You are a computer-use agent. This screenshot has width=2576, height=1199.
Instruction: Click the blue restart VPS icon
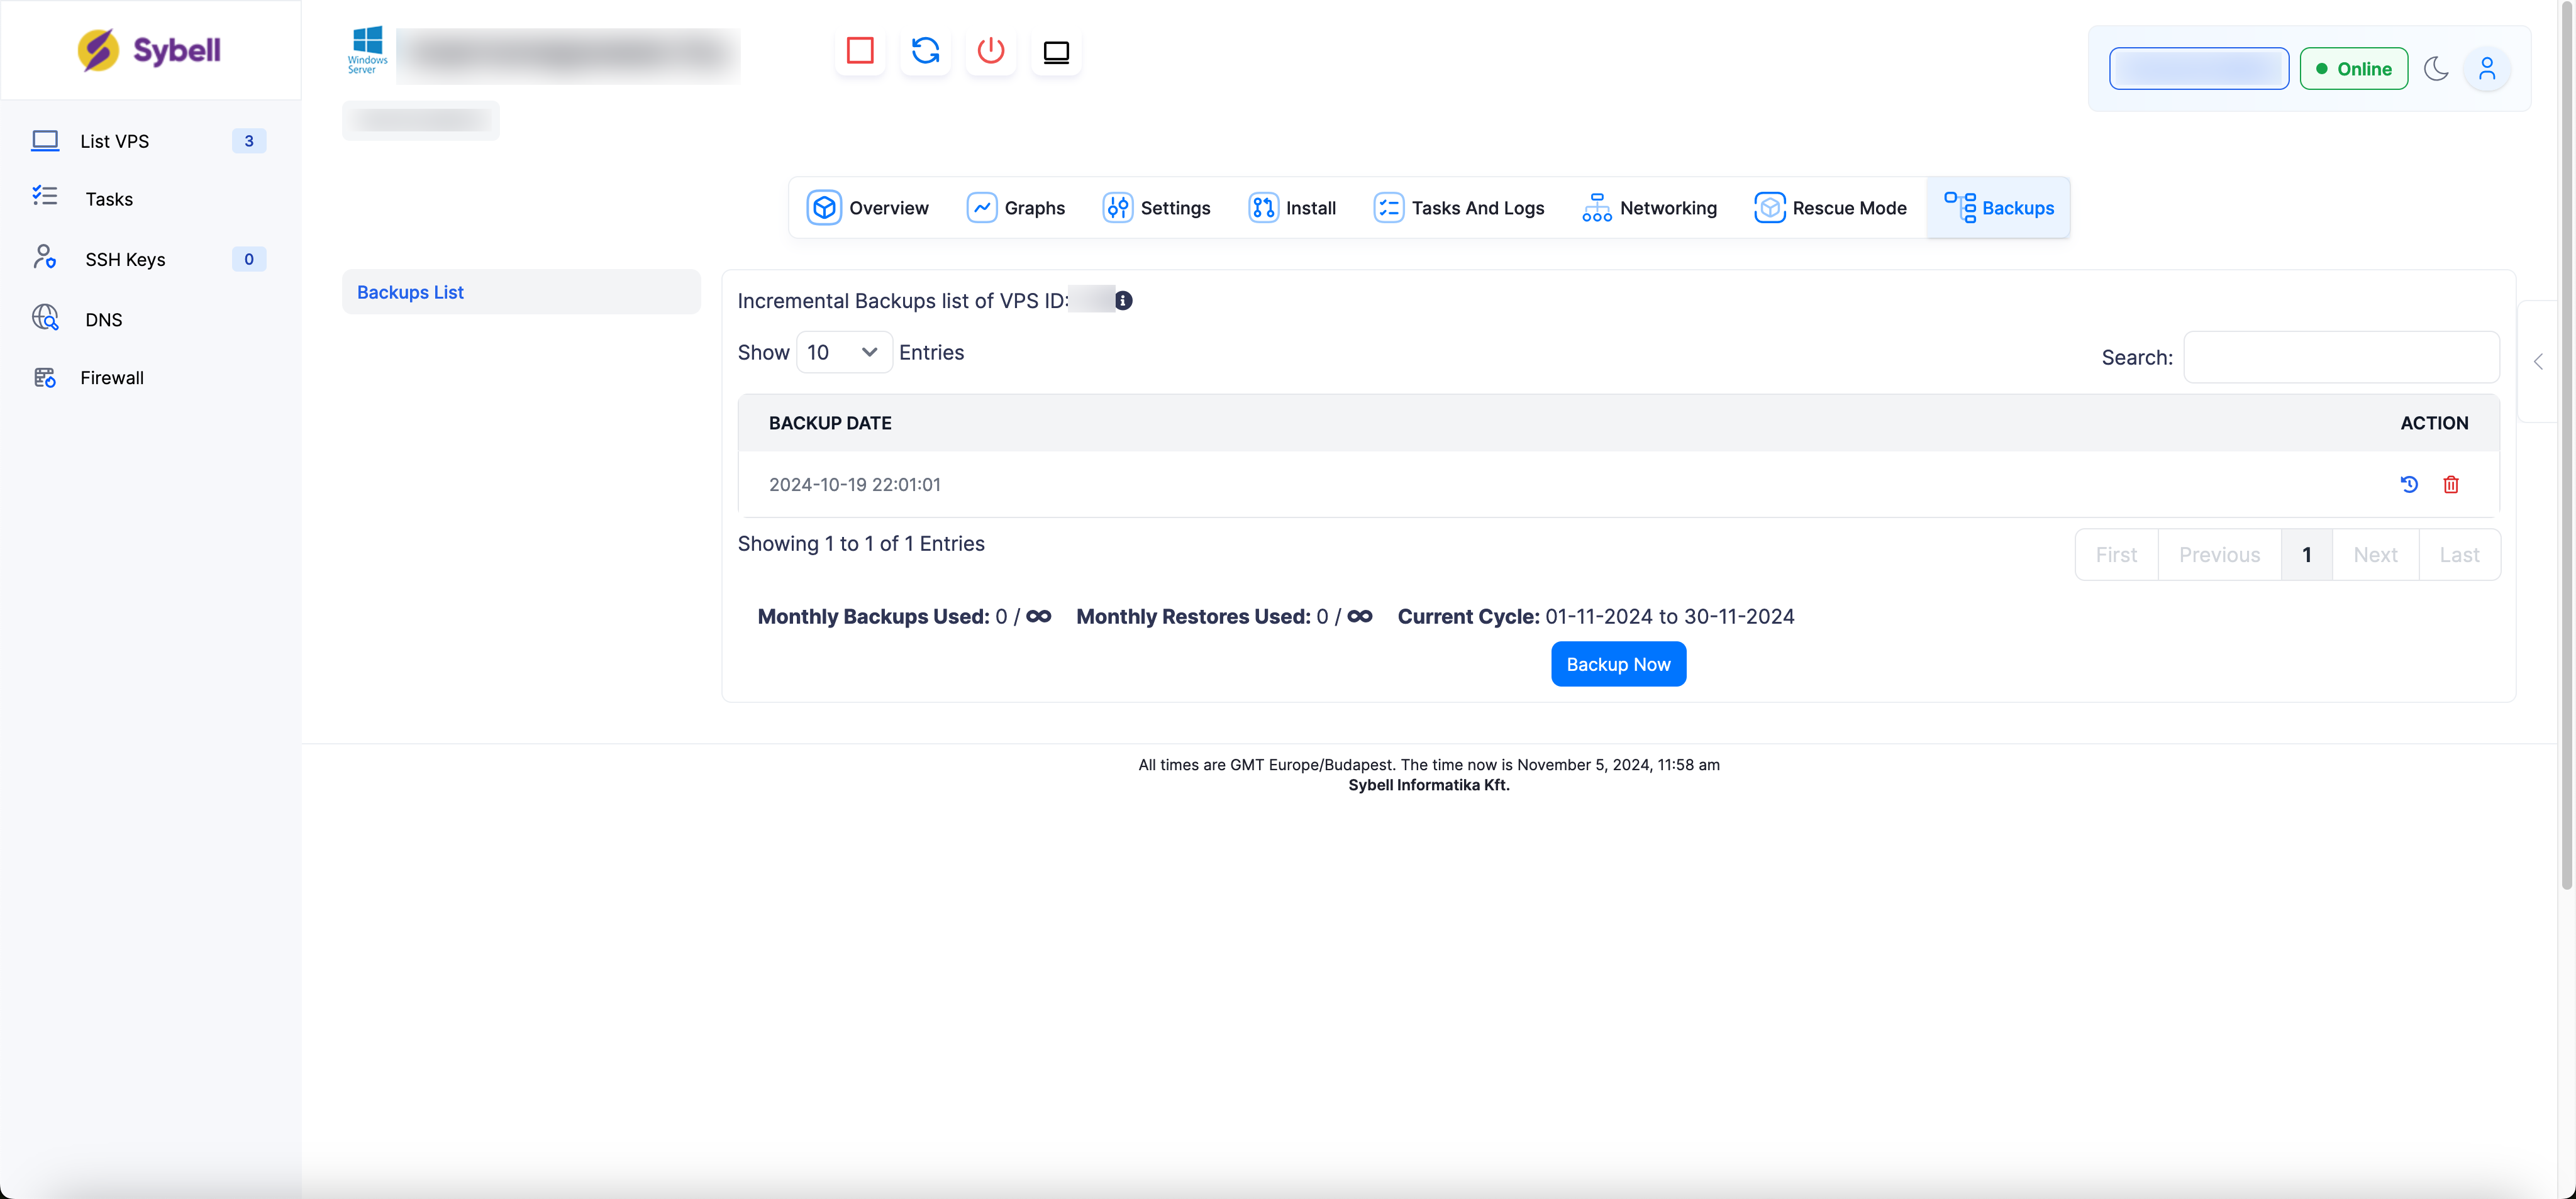coord(925,50)
